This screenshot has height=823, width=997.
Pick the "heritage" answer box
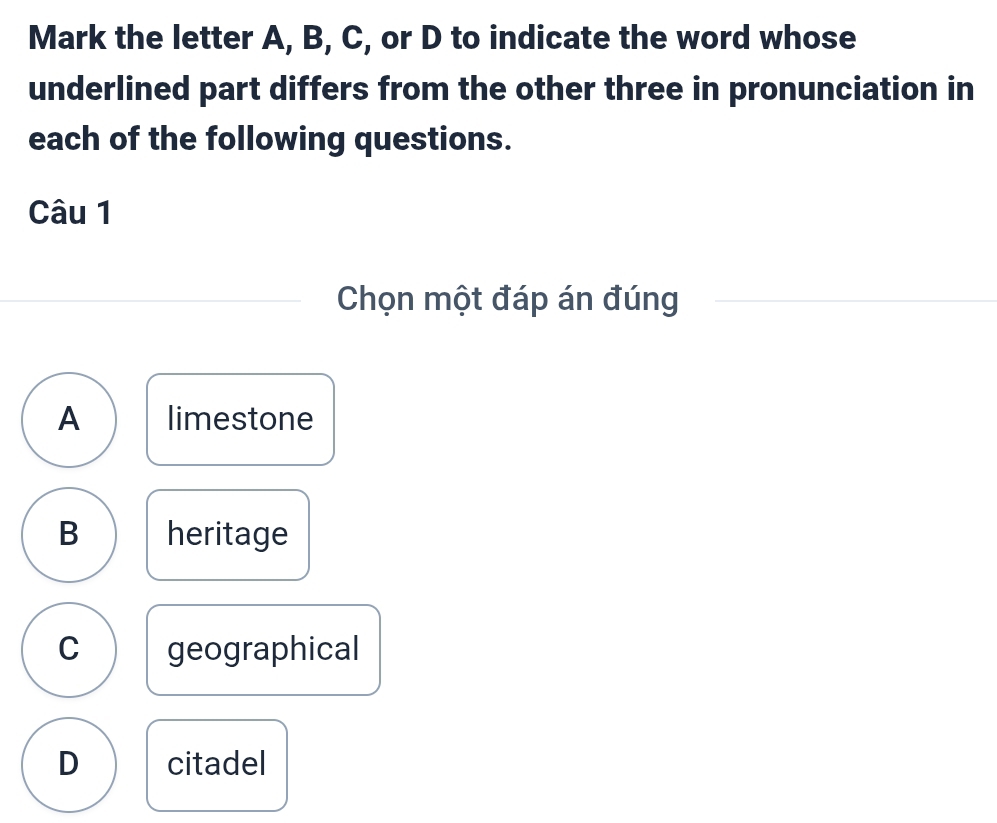pyautogui.click(x=228, y=535)
